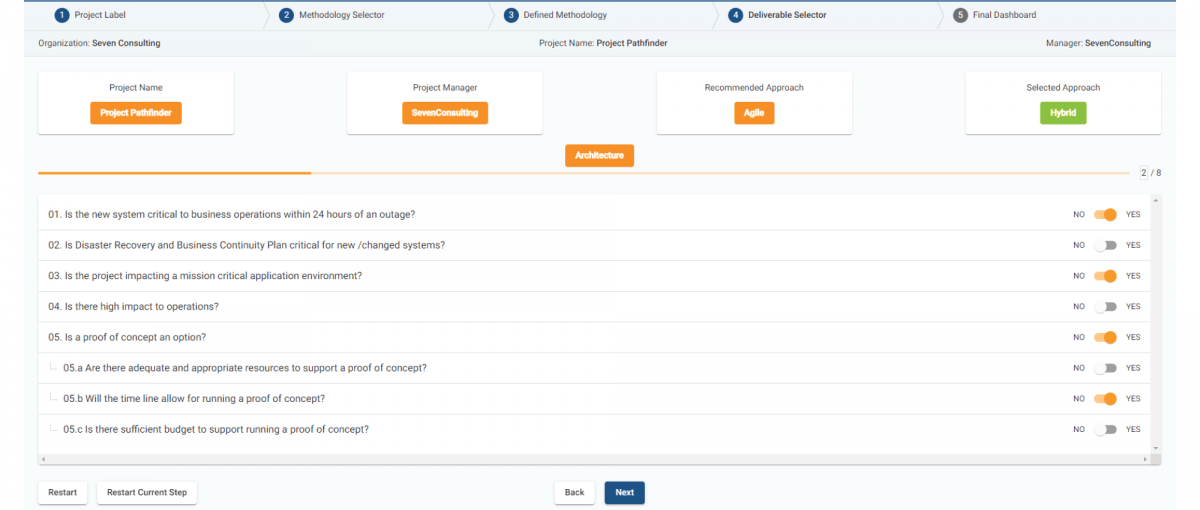This screenshot has height=510, width=1200.
Task: Click question 02 text about Disaster Recovery
Action: click(x=247, y=245)
